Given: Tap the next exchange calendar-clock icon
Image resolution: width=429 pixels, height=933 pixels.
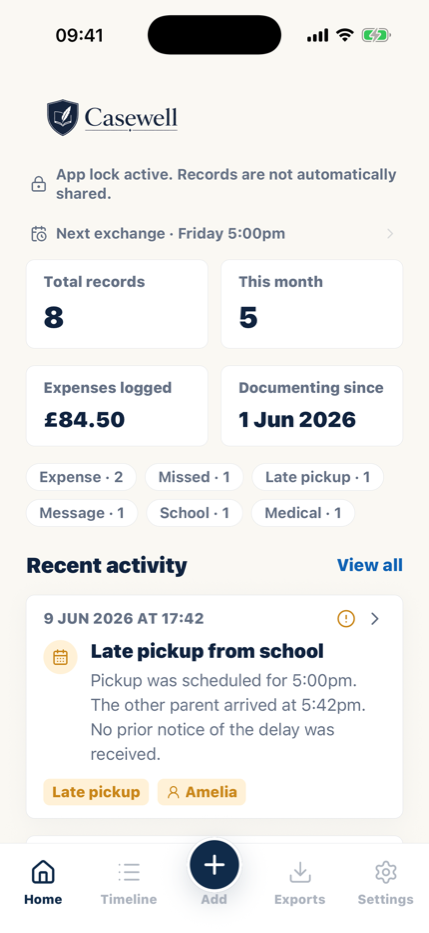Looking at the screenshot, I should click(x=39, y=233).
